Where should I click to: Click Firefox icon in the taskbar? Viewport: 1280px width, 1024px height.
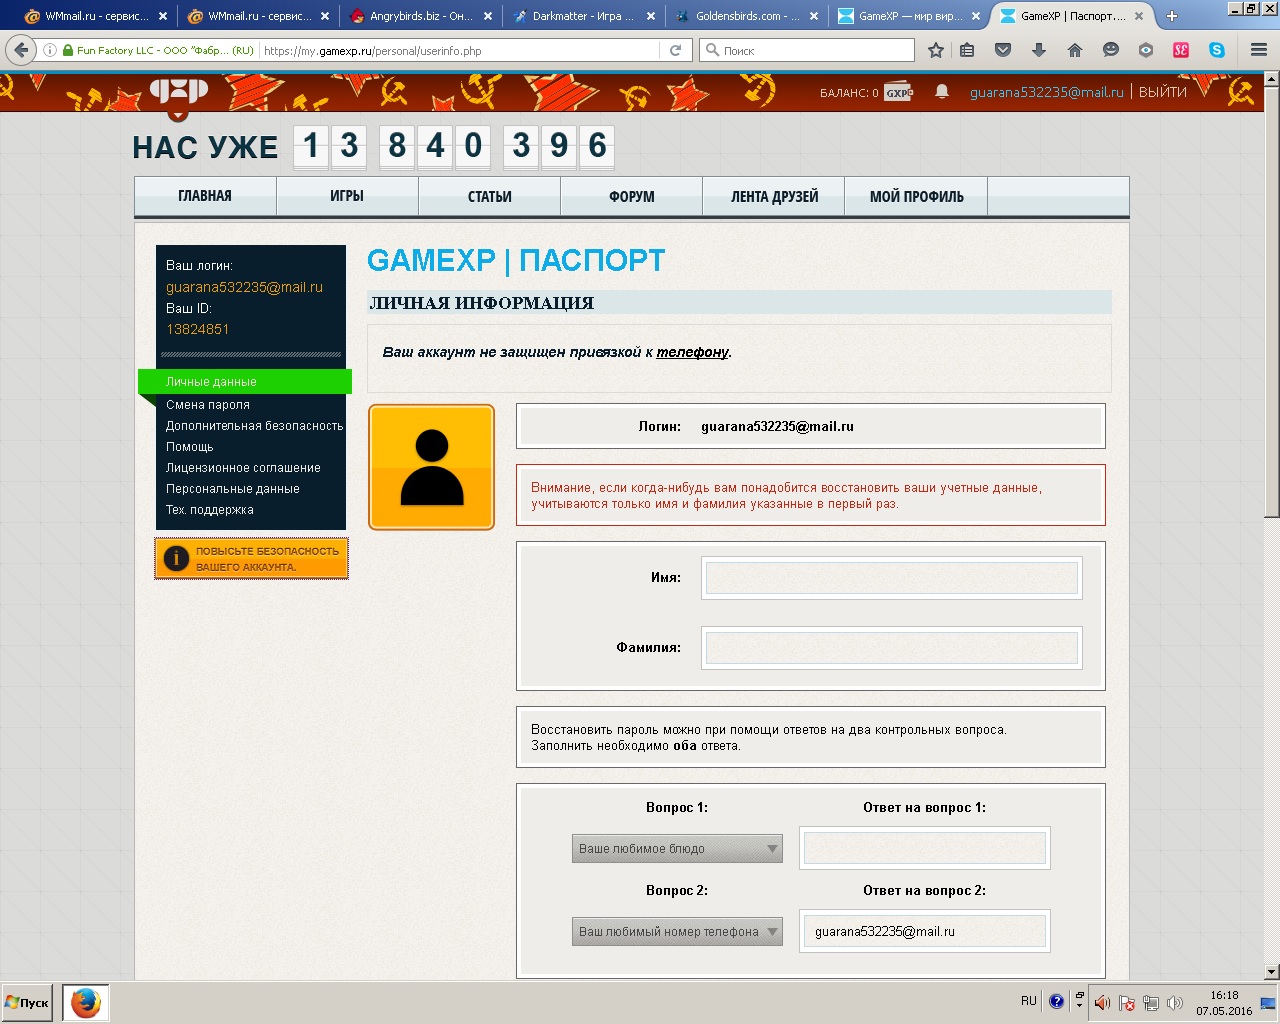pyautogui.click(x=86, y=1002)
